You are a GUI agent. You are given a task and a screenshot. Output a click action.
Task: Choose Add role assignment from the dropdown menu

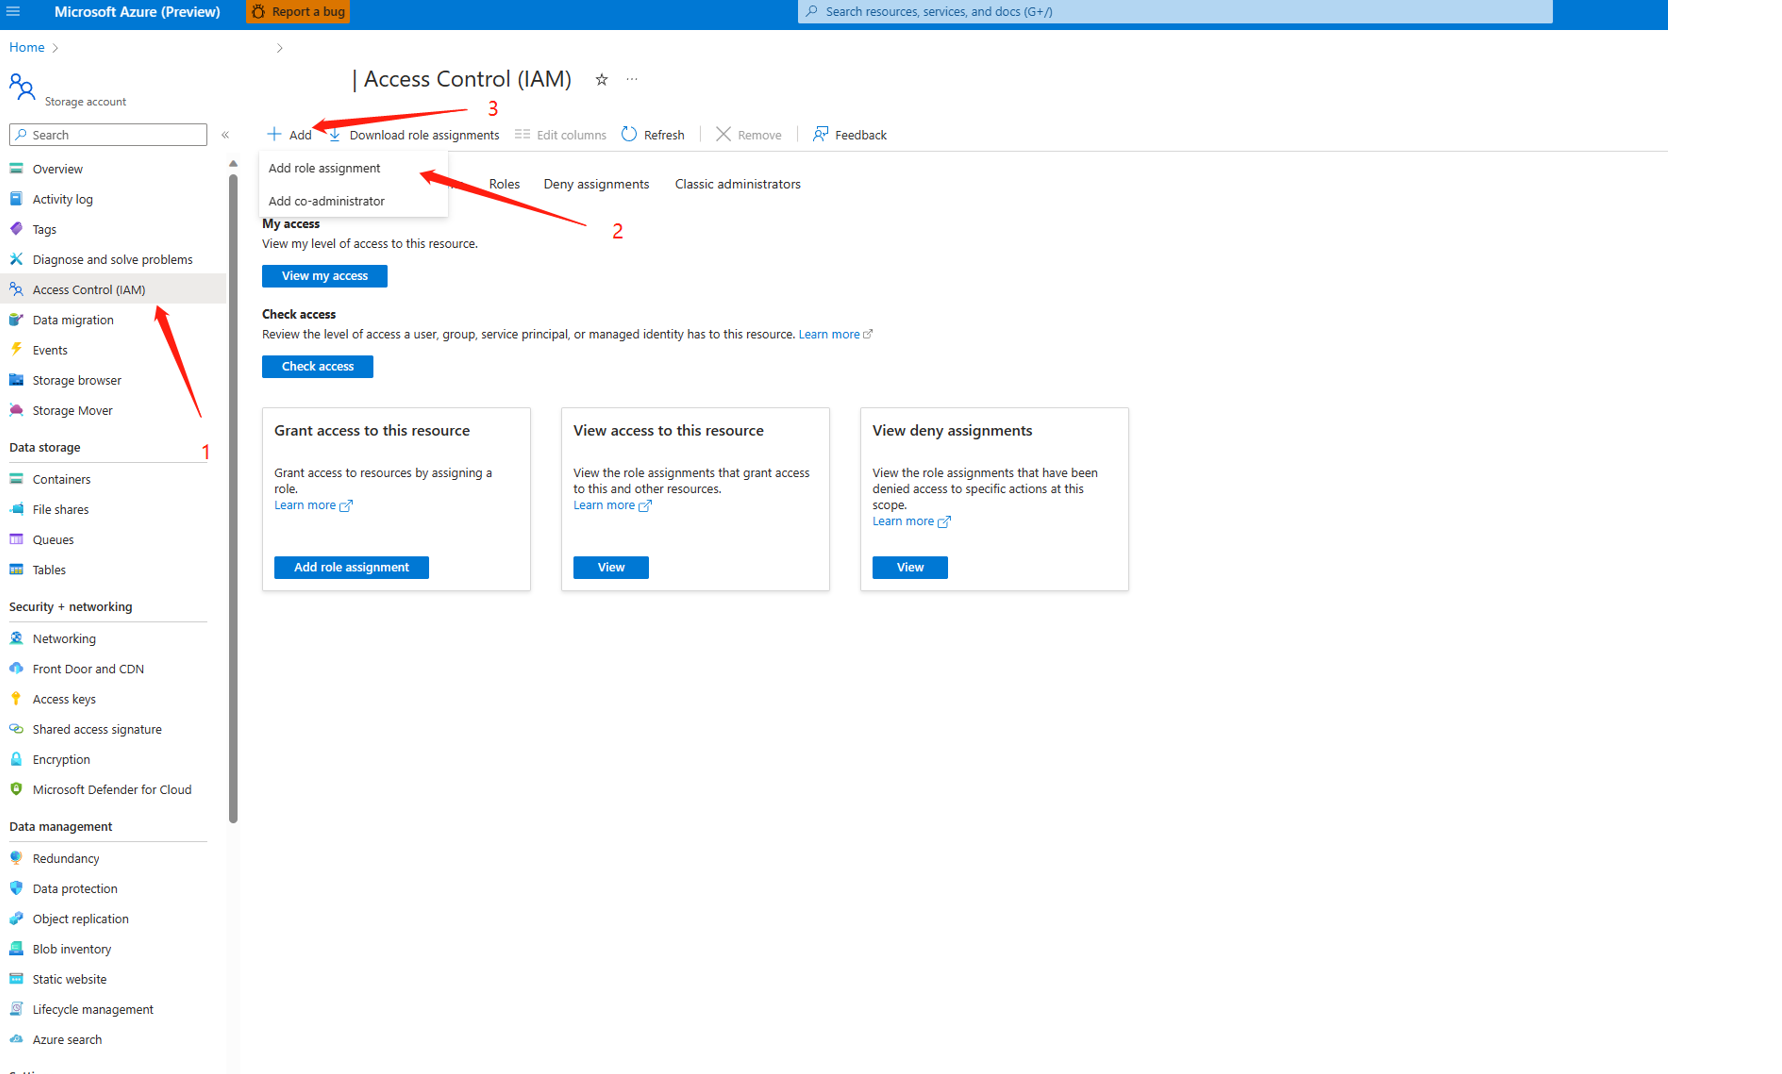[x=324, y=168]
